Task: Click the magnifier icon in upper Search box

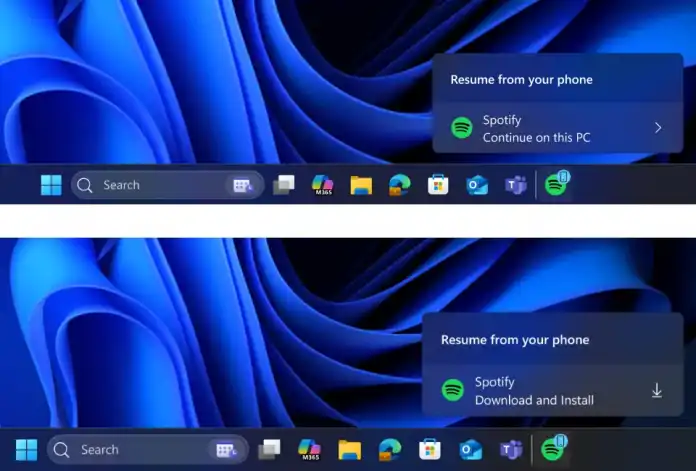Action: click(x=84, y=185)
